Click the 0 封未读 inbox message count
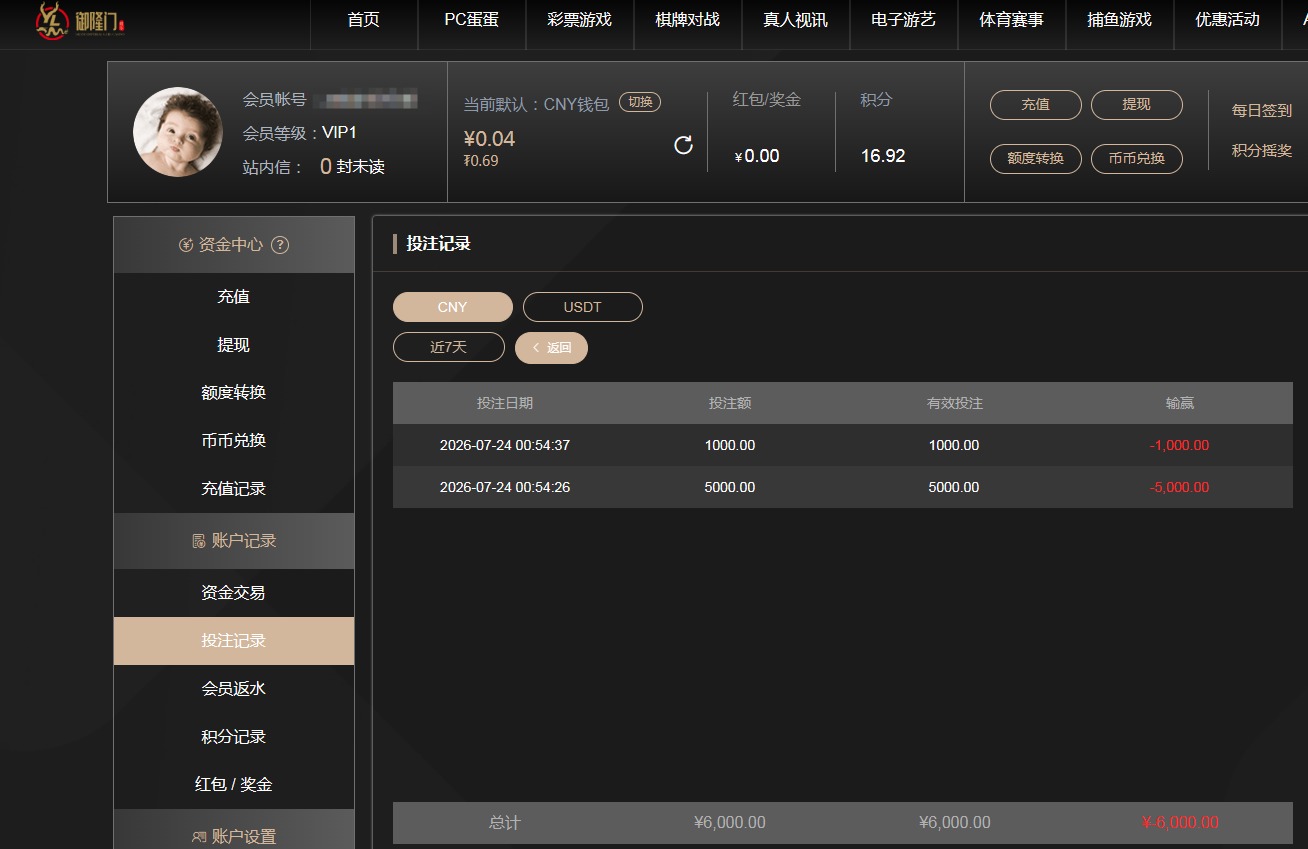The width and height of the screenshot is (1308, 849). point(352,167)
